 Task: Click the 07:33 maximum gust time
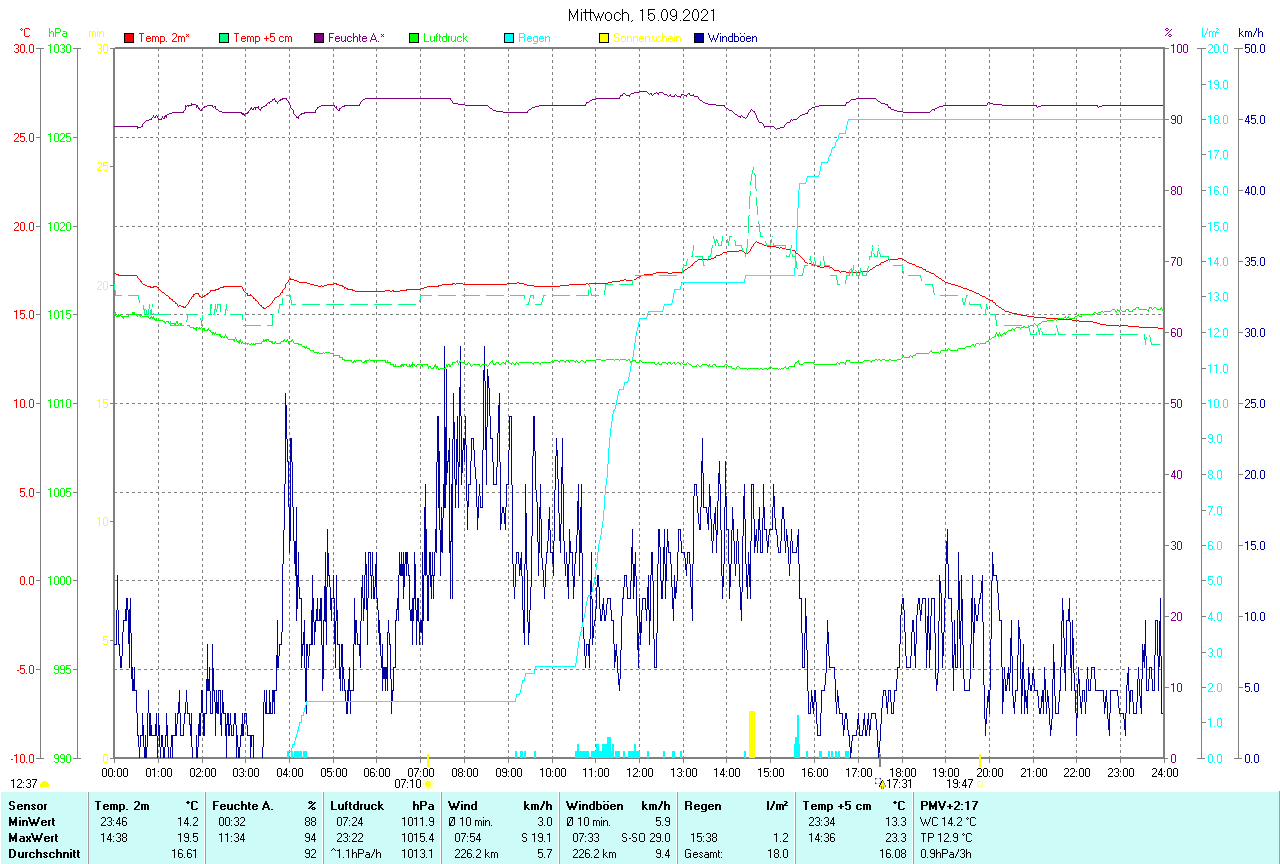coord(585,837)
